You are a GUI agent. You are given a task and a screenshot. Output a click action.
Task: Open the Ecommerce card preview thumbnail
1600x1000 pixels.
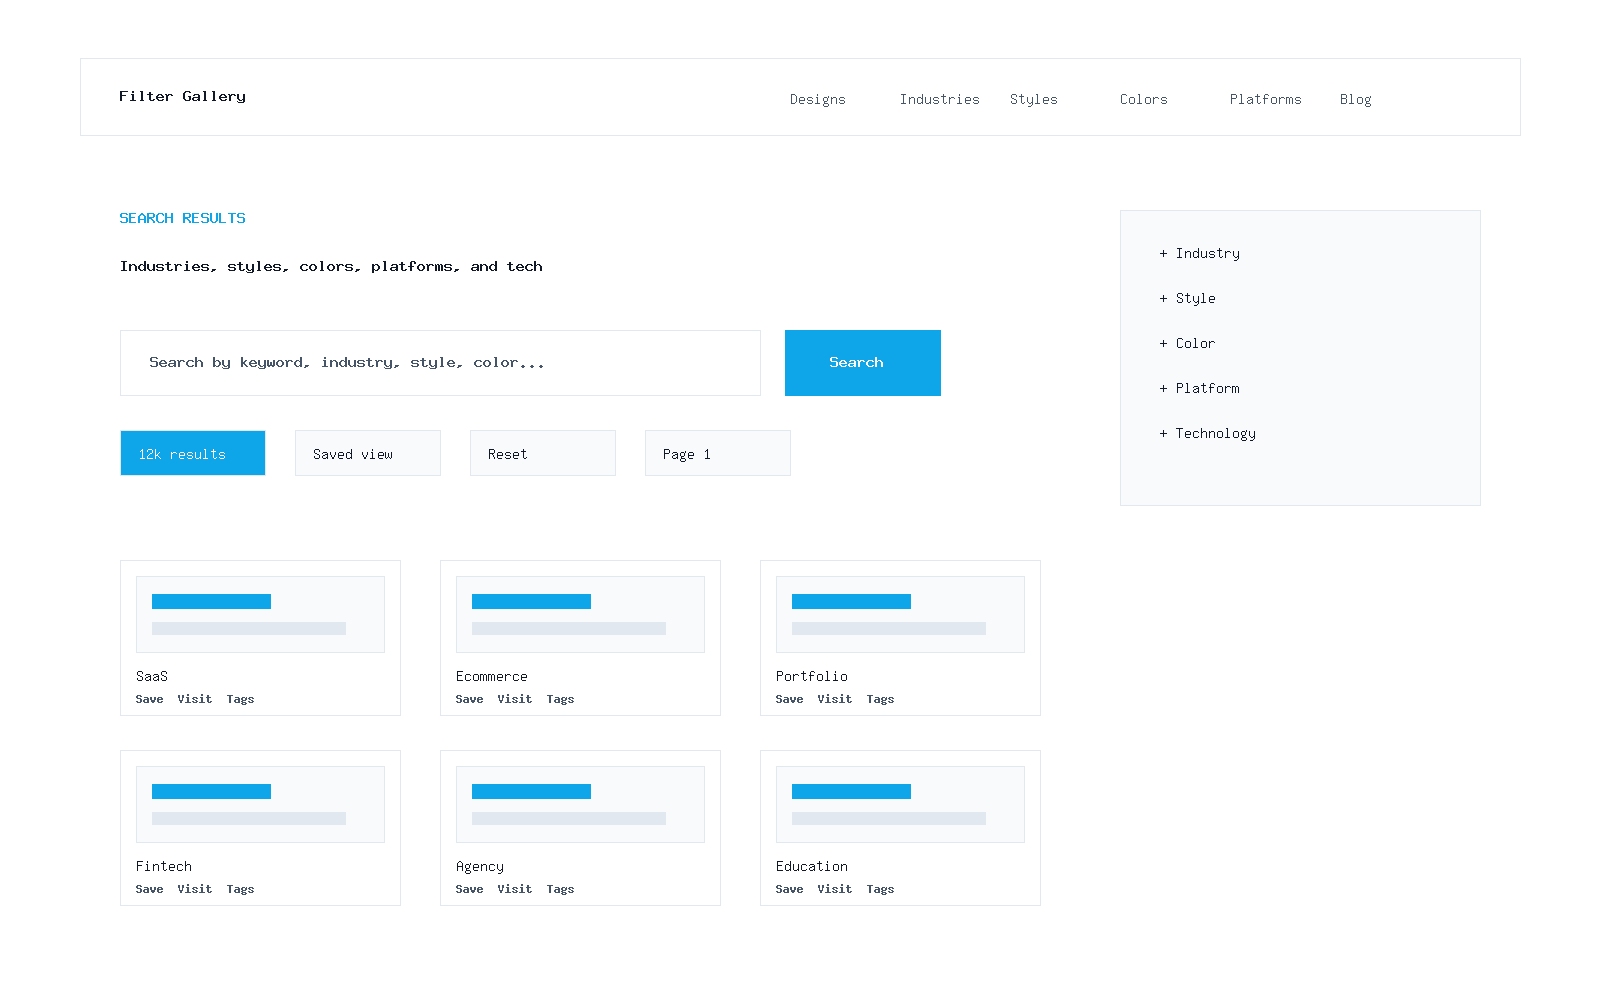click(580, 614)
